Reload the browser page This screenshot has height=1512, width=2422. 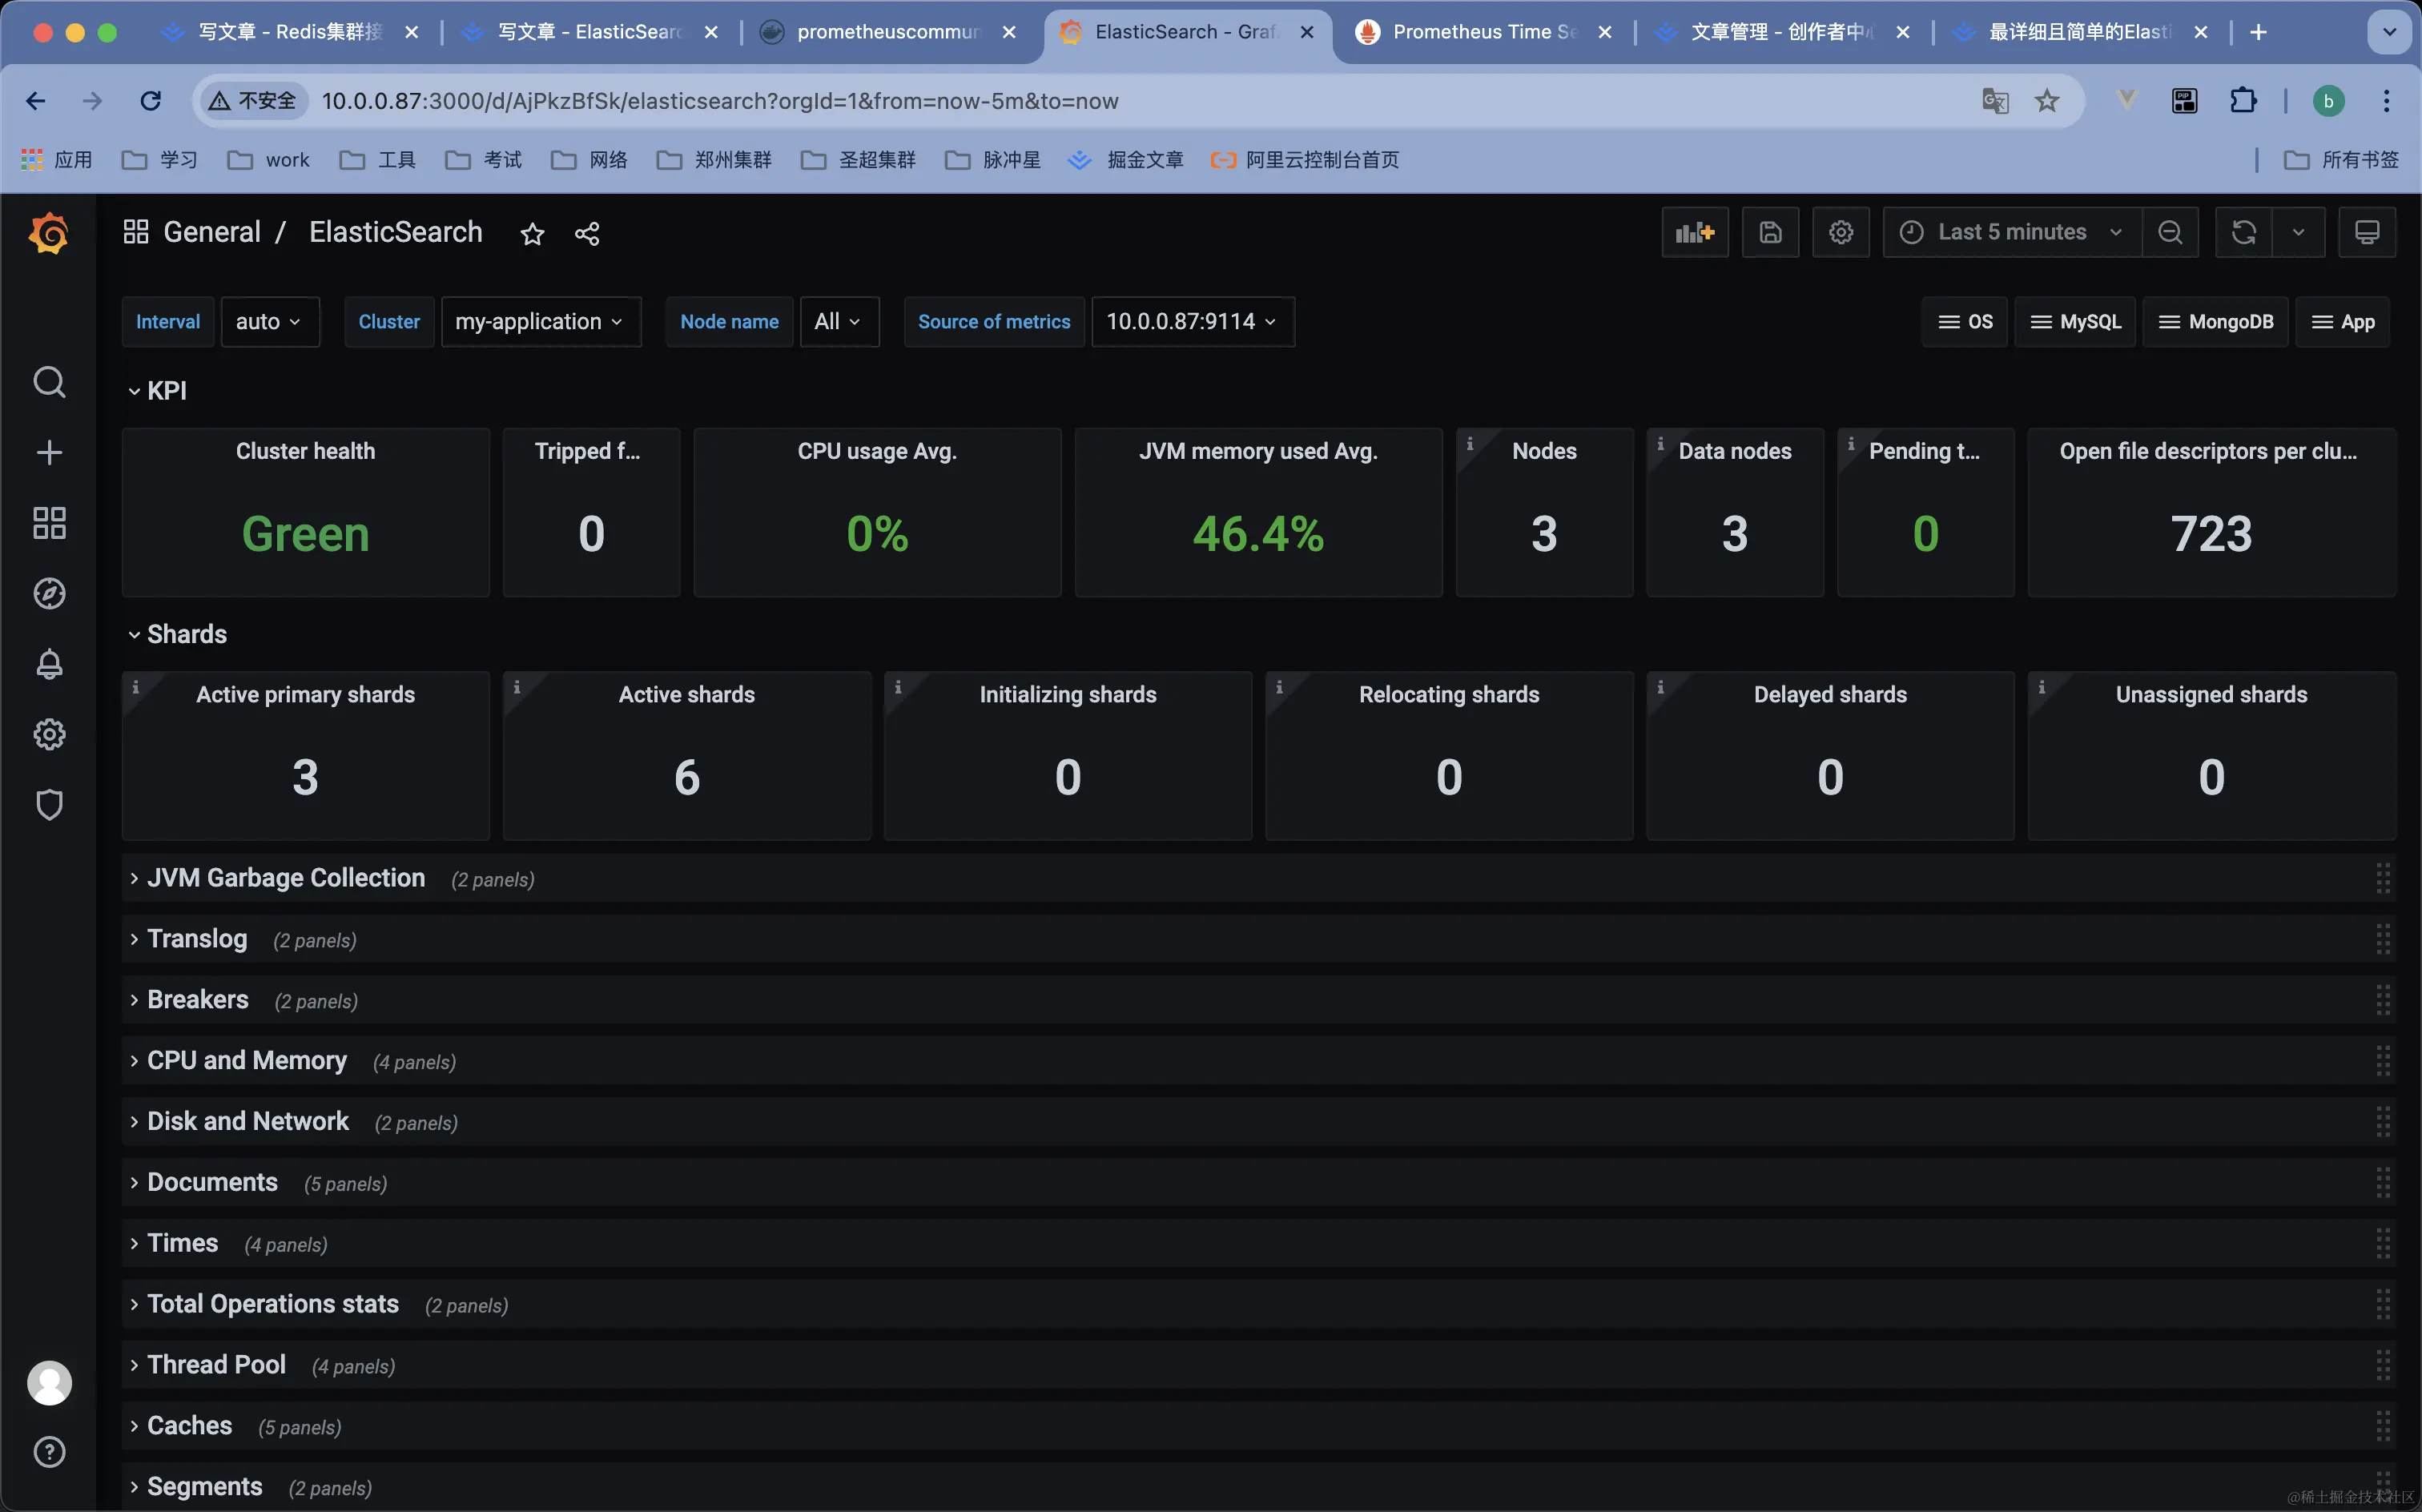(x=150, y=101)
